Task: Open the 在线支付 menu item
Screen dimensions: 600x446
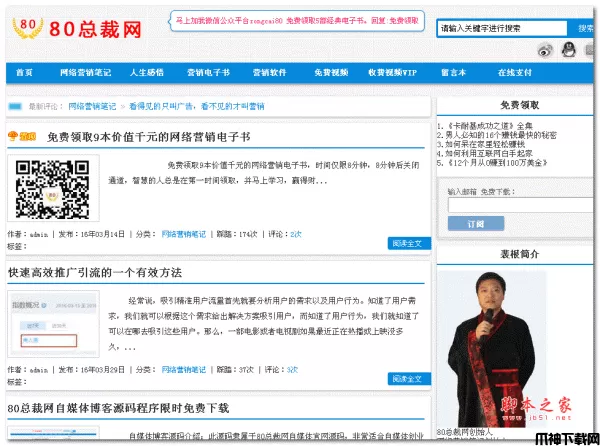Action: (x=515, y=73)
